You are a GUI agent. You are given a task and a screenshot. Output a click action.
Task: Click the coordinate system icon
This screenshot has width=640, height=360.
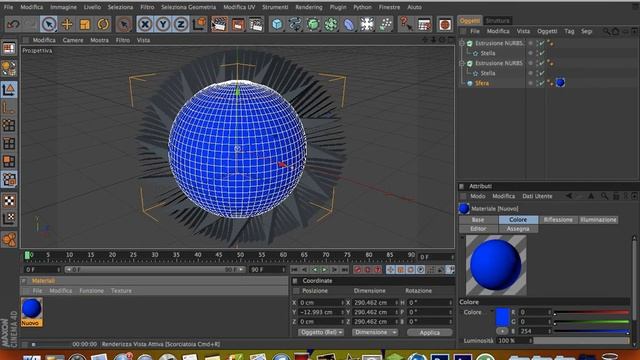click(199, 24)
